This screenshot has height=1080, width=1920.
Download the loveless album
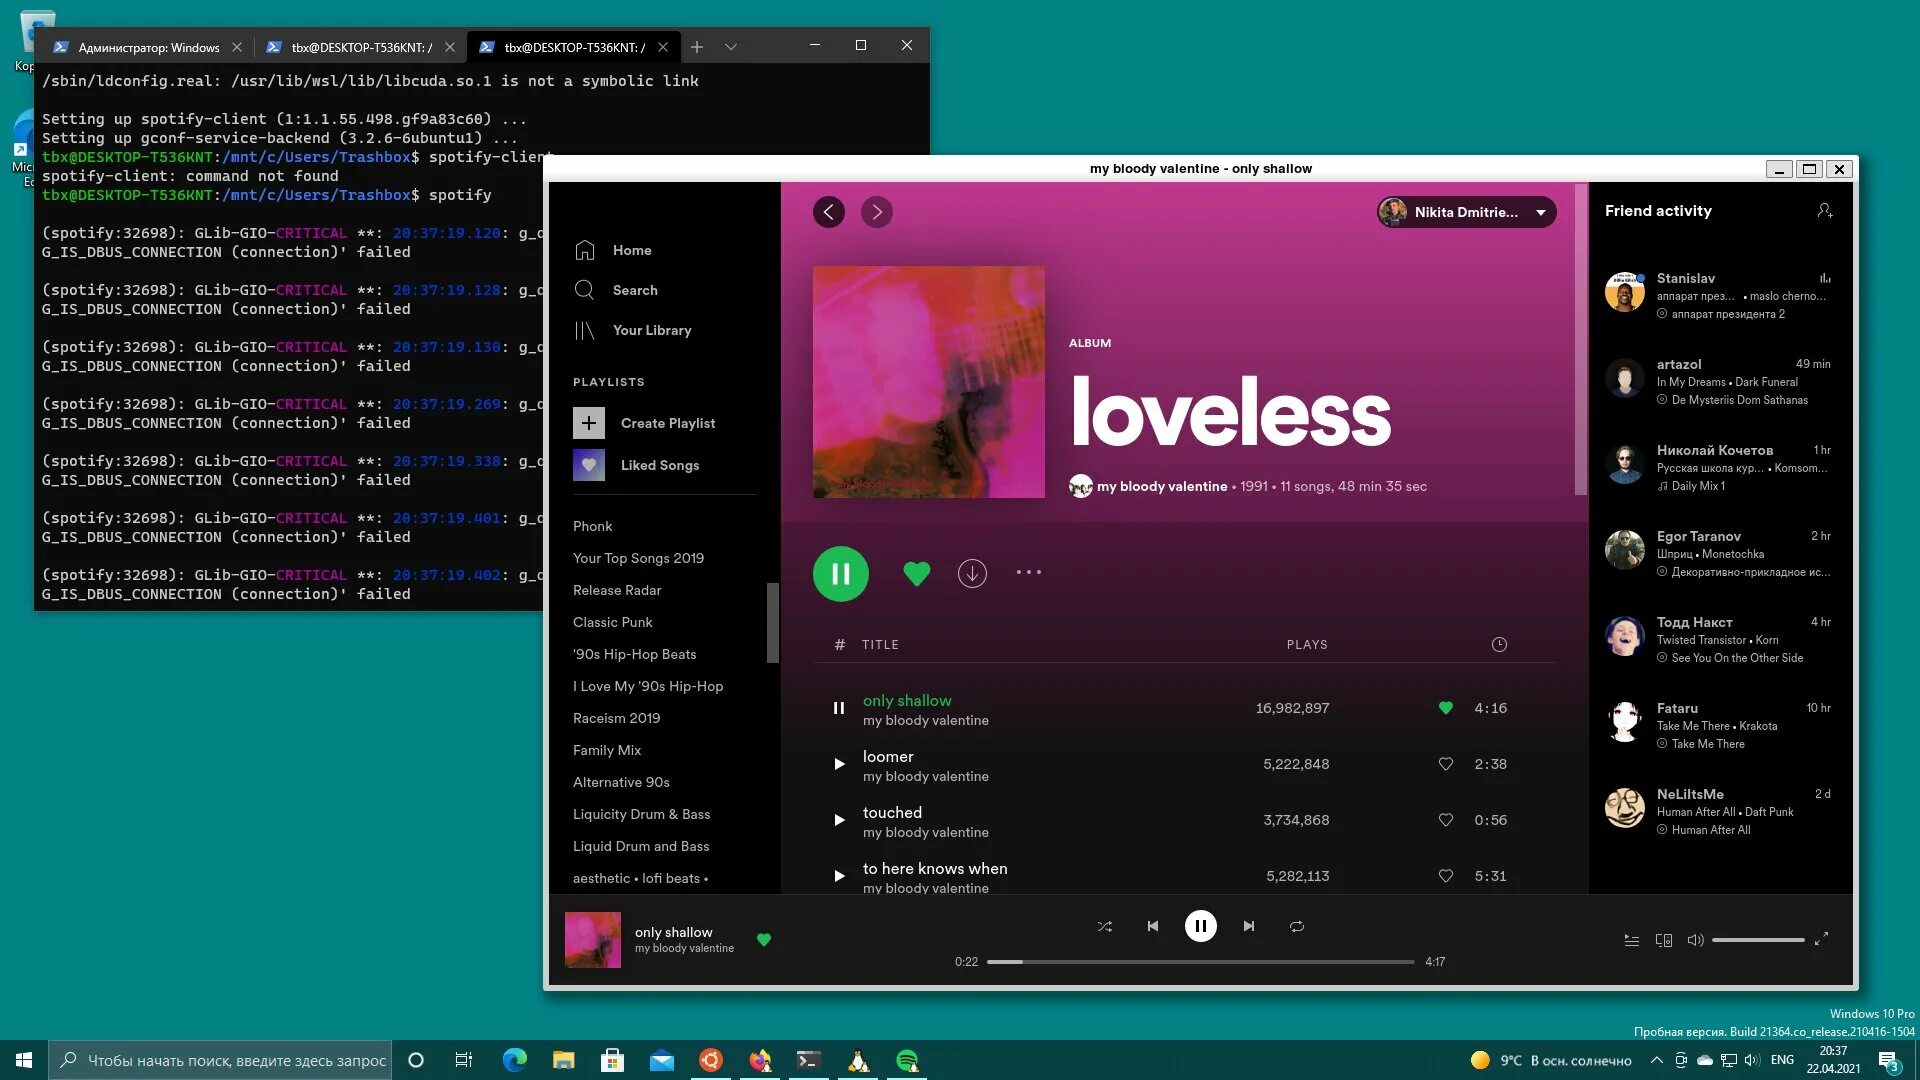[x=972, y=573]
